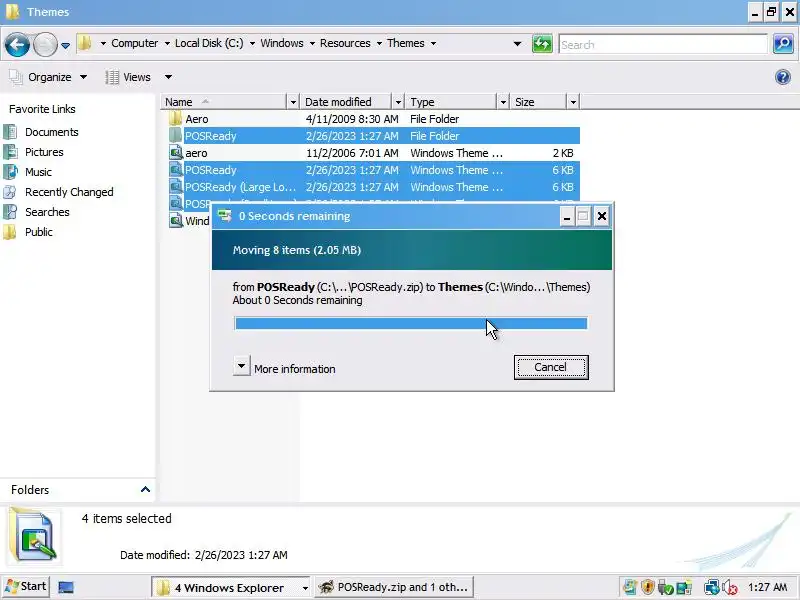Click the muted volume tray icon
This screenshot has width=800, height=600.
coord(730,587)
